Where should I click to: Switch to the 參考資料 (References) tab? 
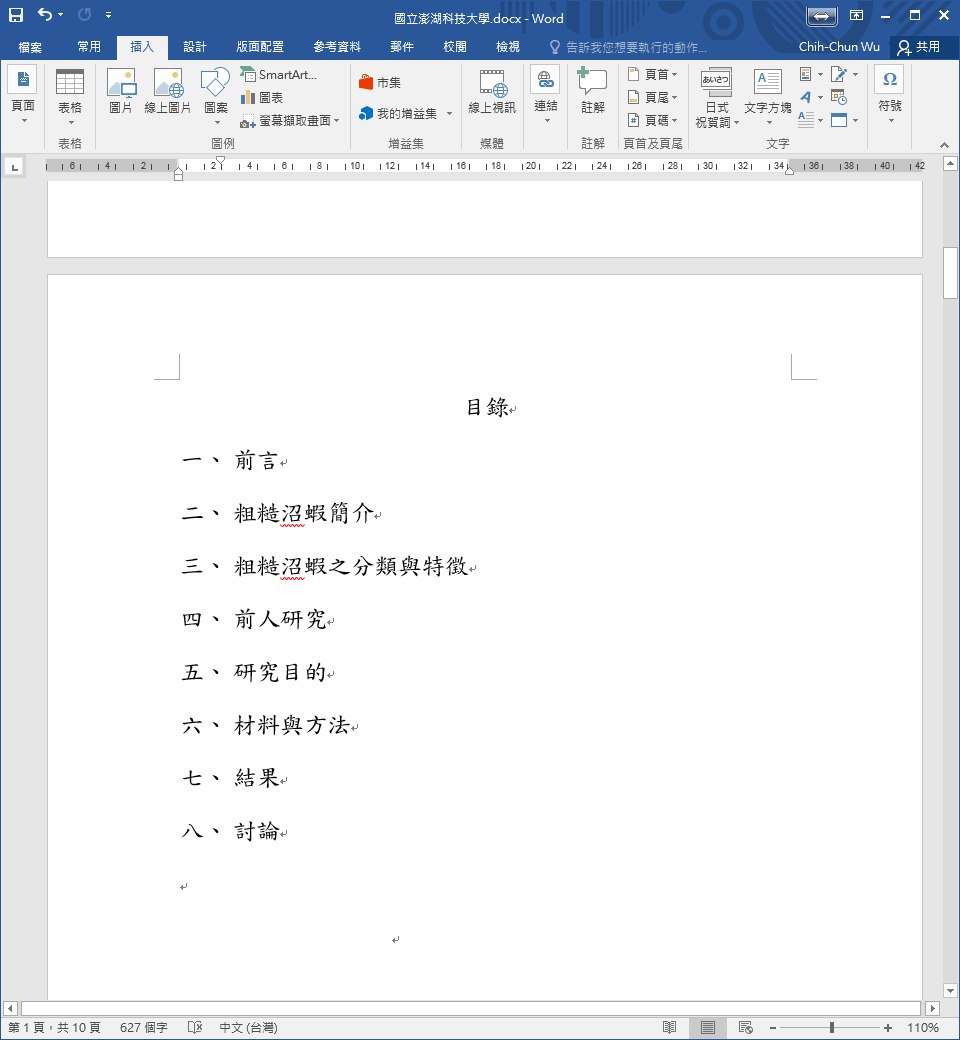(x=336, y=46)
